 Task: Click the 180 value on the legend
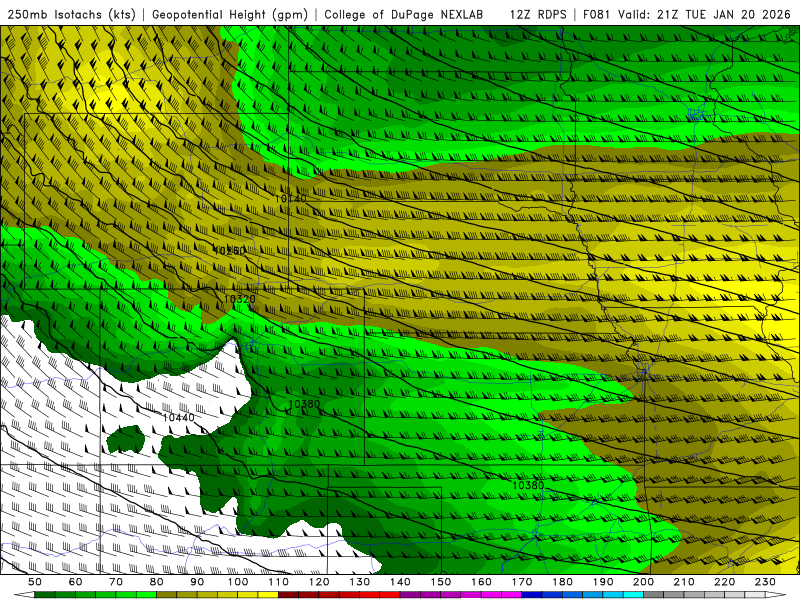point(562,582)
